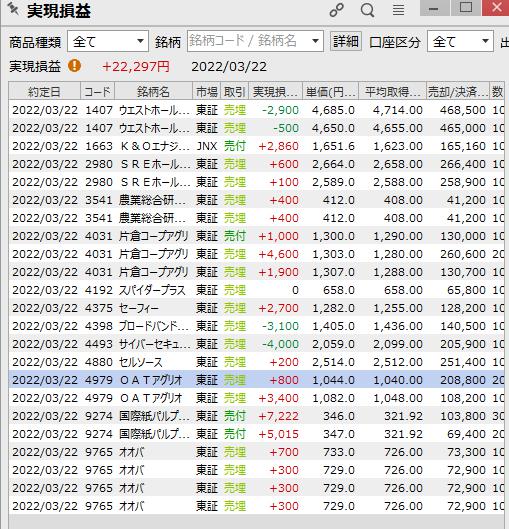Image resolution: width=509 pixels, height=529 pixels.
Task: Sort by the 平均取得 column header
Action: (x=392, y=92)
